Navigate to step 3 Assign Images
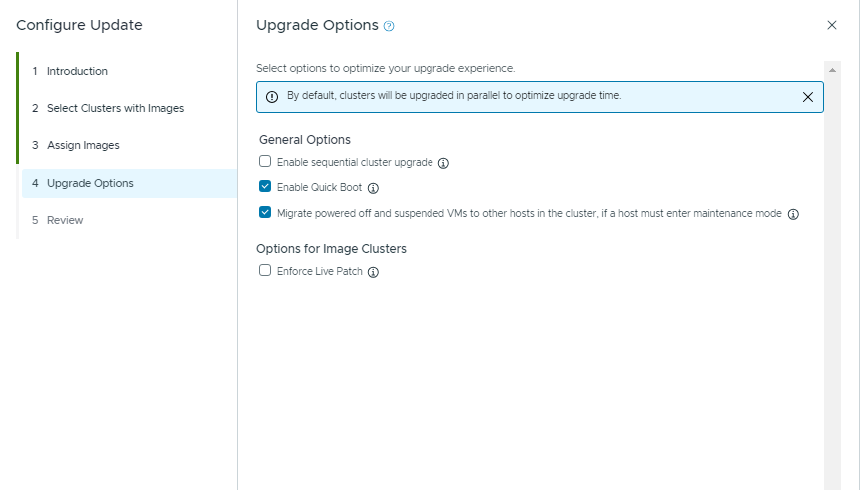860x490 pixels. click(83, 145)
